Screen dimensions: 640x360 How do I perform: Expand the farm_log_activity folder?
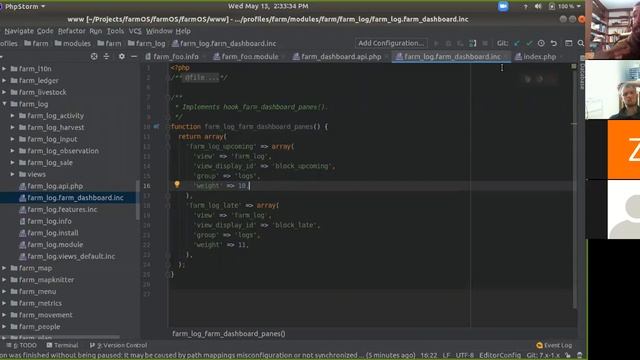point(13,116)
